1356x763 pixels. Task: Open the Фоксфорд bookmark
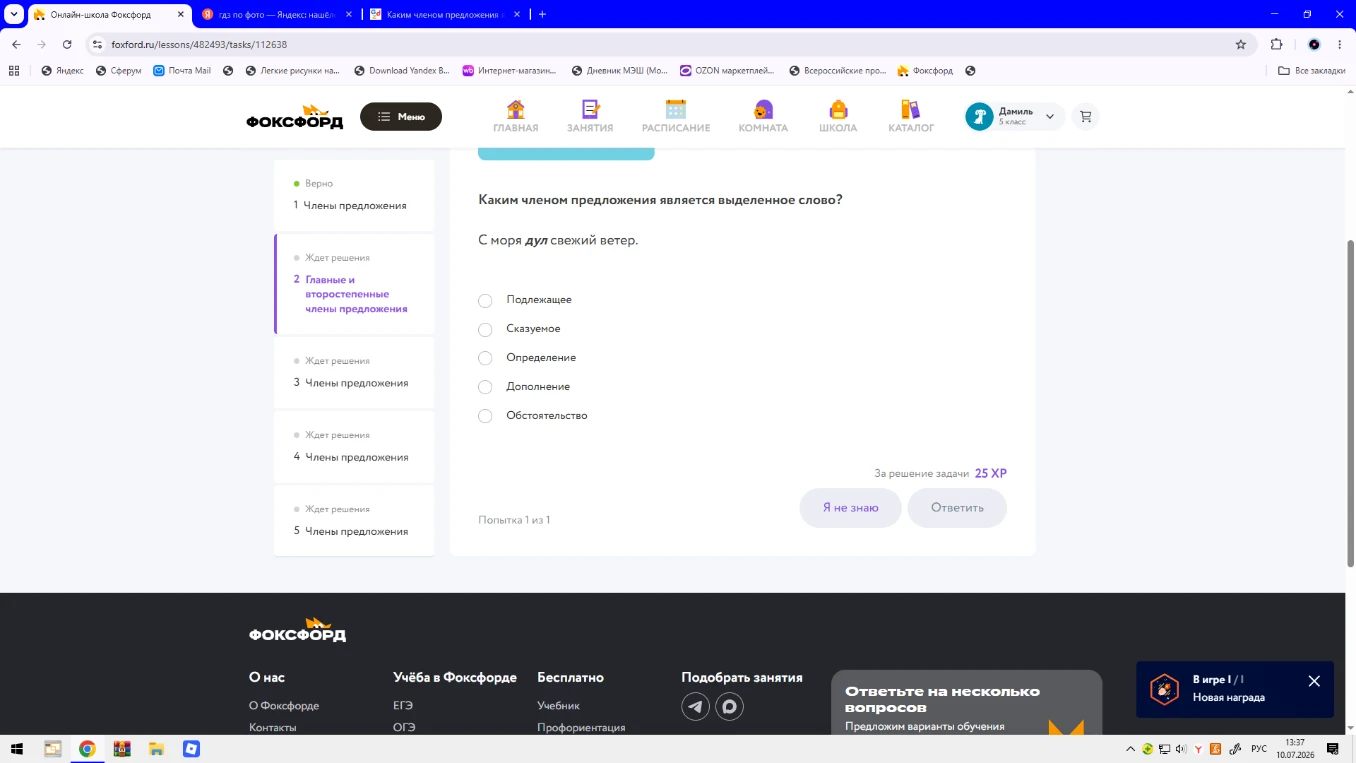coord(925,71)
